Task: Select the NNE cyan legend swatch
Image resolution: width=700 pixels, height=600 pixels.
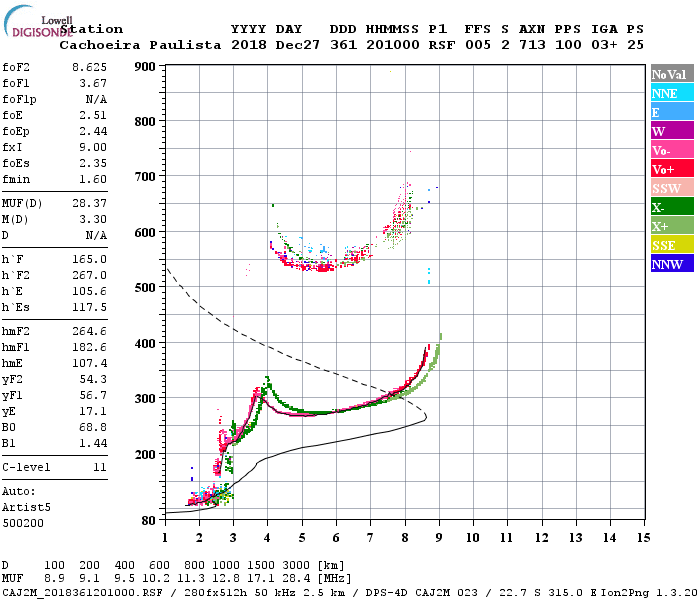Action: [672, 93]
